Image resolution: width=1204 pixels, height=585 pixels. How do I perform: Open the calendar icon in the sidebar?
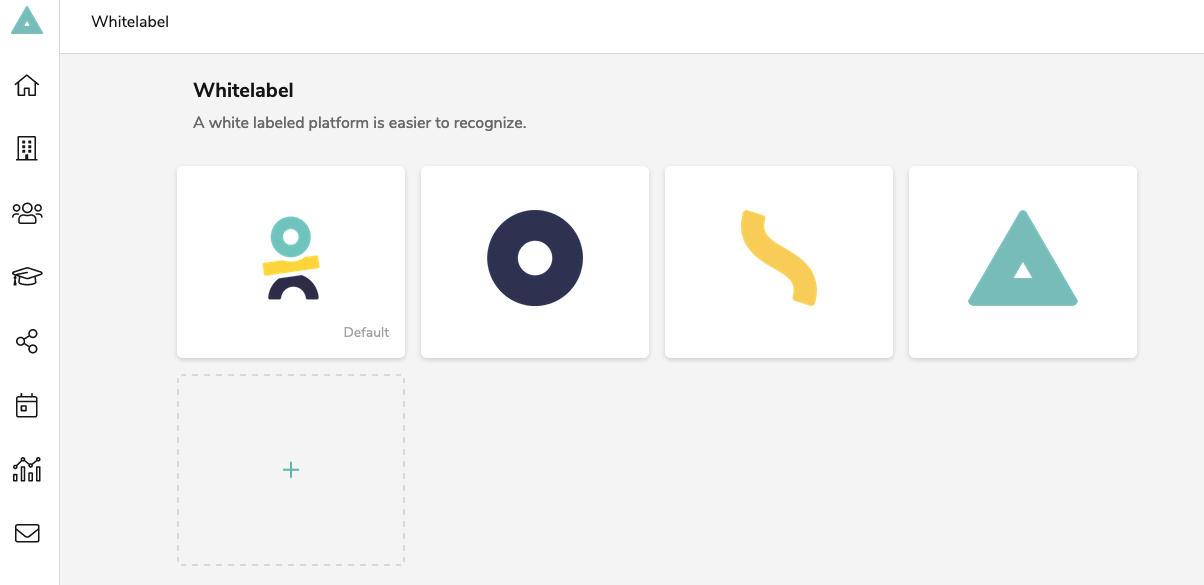[27, 405]
